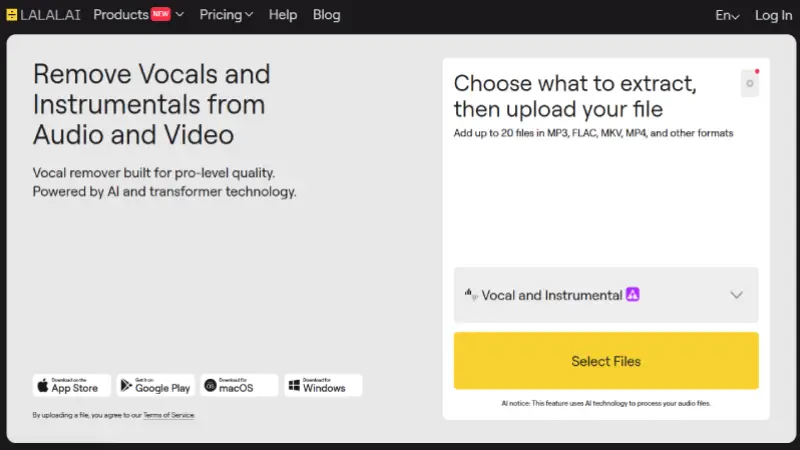Image resolution: width=800 pixels, height=450 pixels.
Task: Download the macOS app
Action: coord(239,385)
